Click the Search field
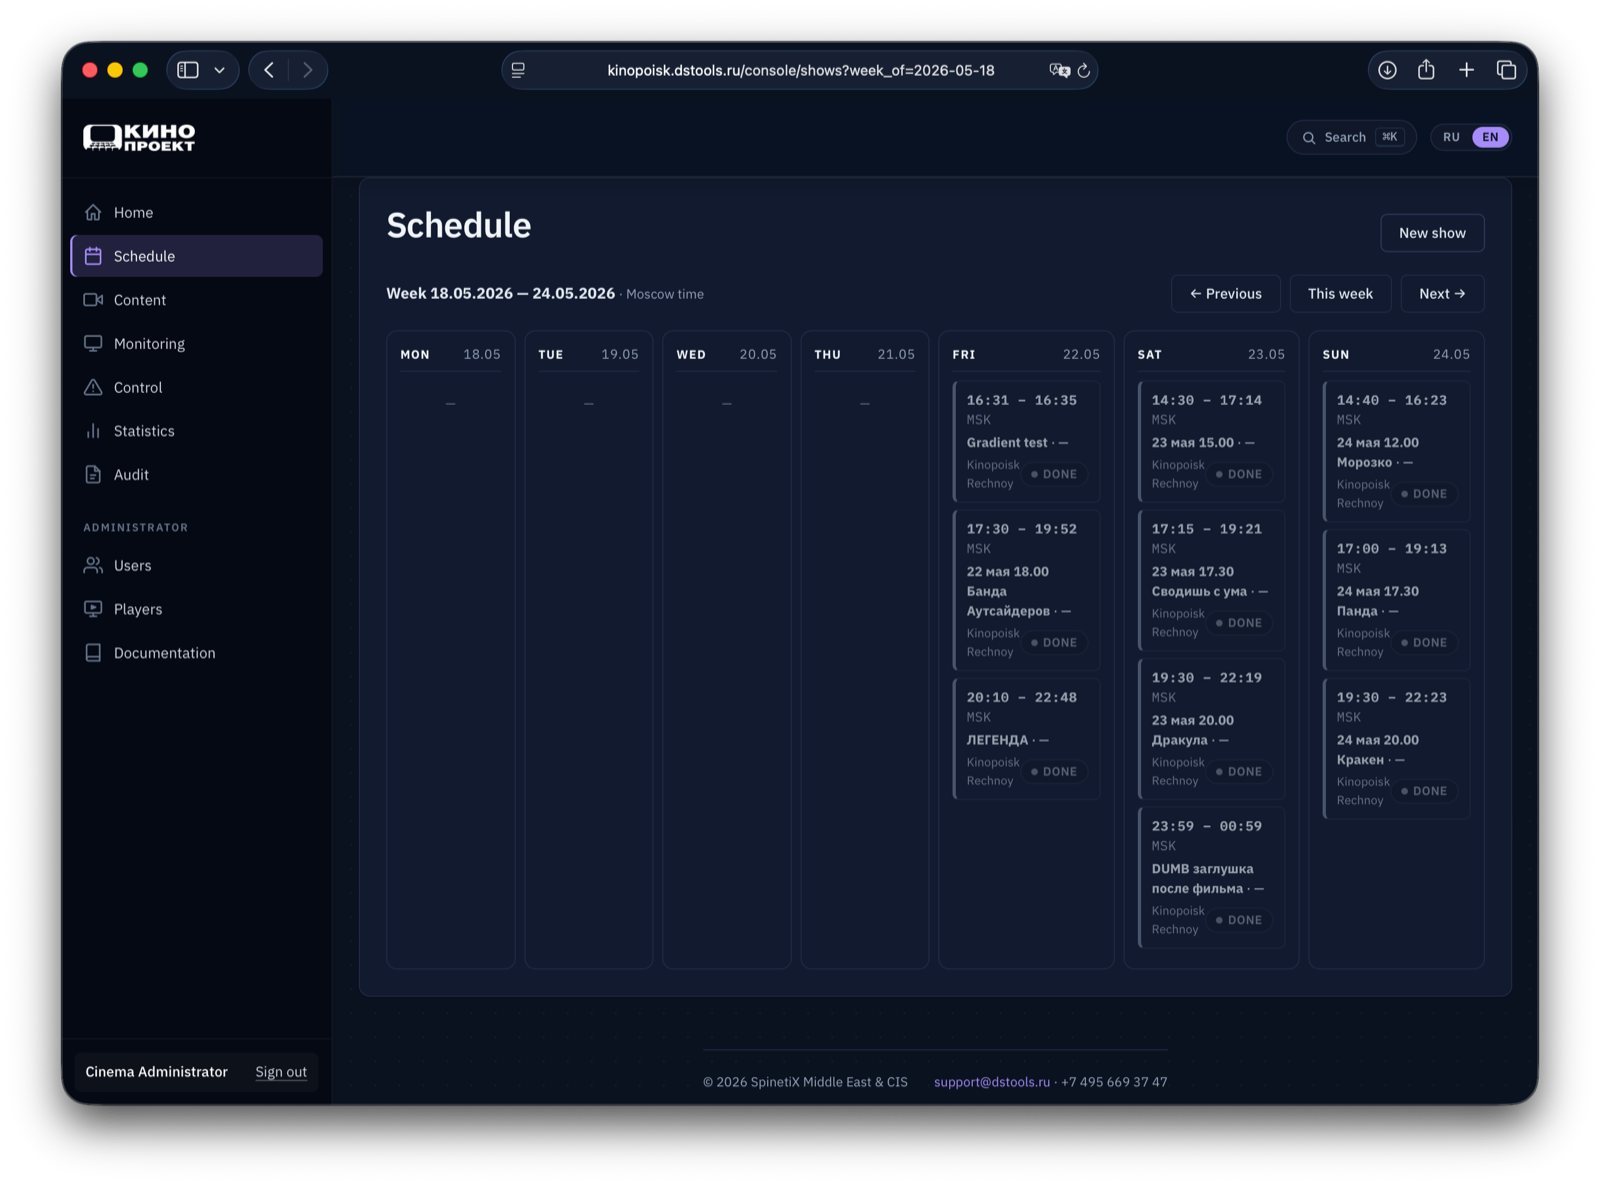The width and height of the screenshot is (1600, 1186). coord(1351,137)
